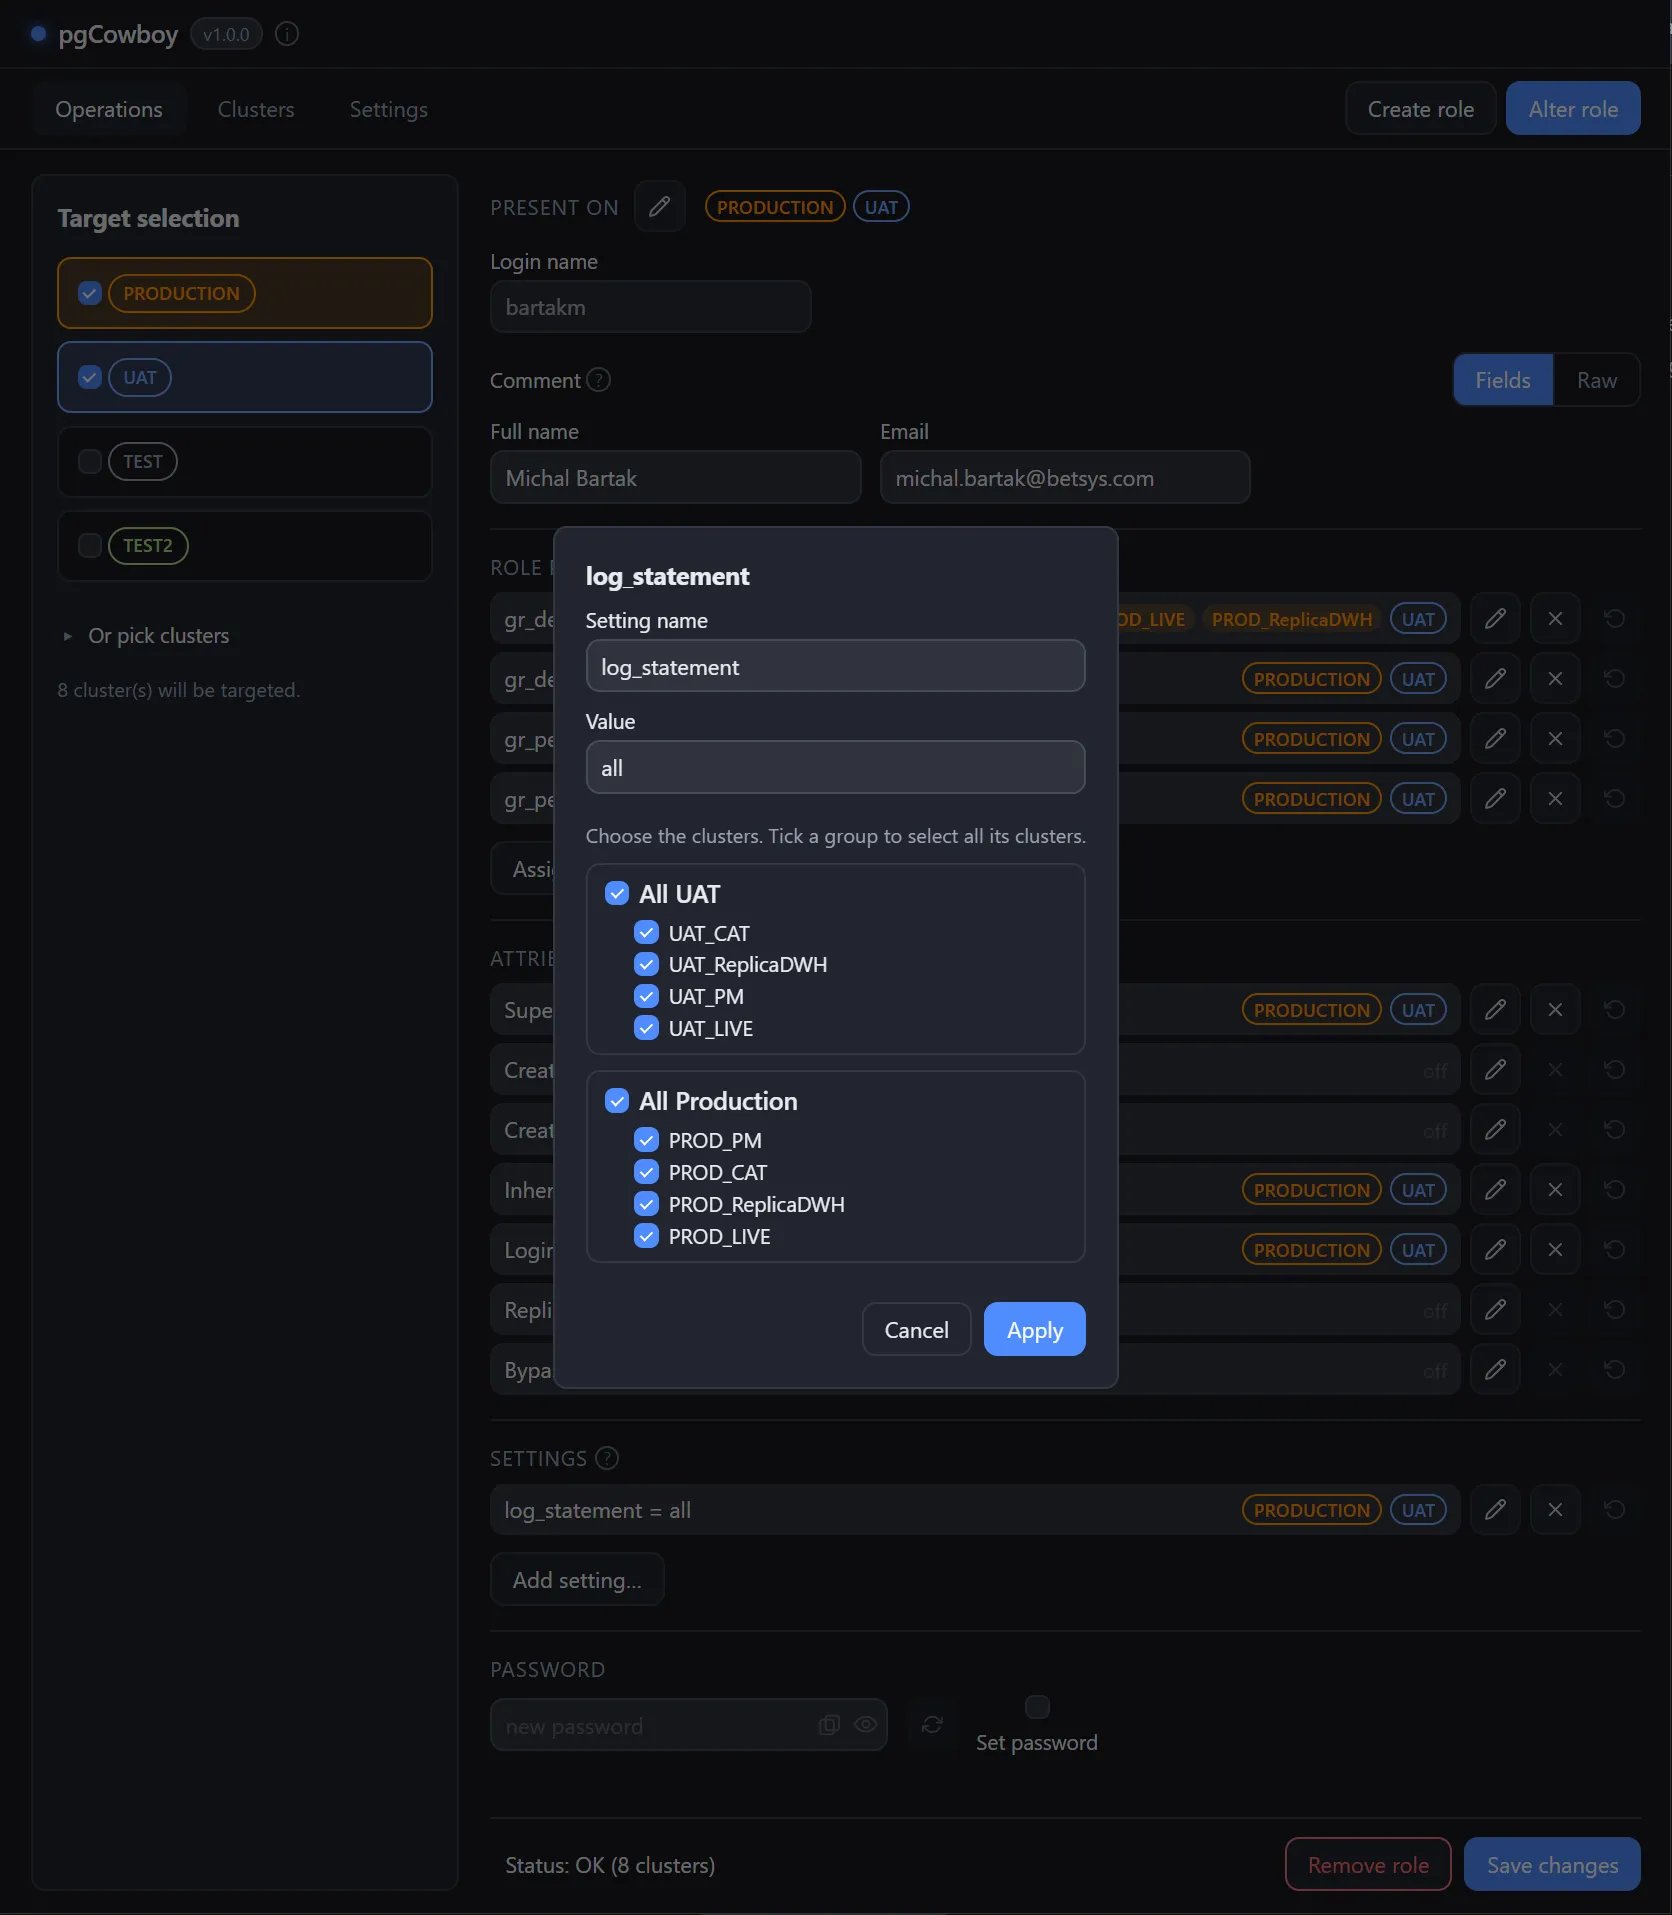Edit the Login attribute row with pencil
The width and height of the screenshot is (1672, 1915).
1495,1250
